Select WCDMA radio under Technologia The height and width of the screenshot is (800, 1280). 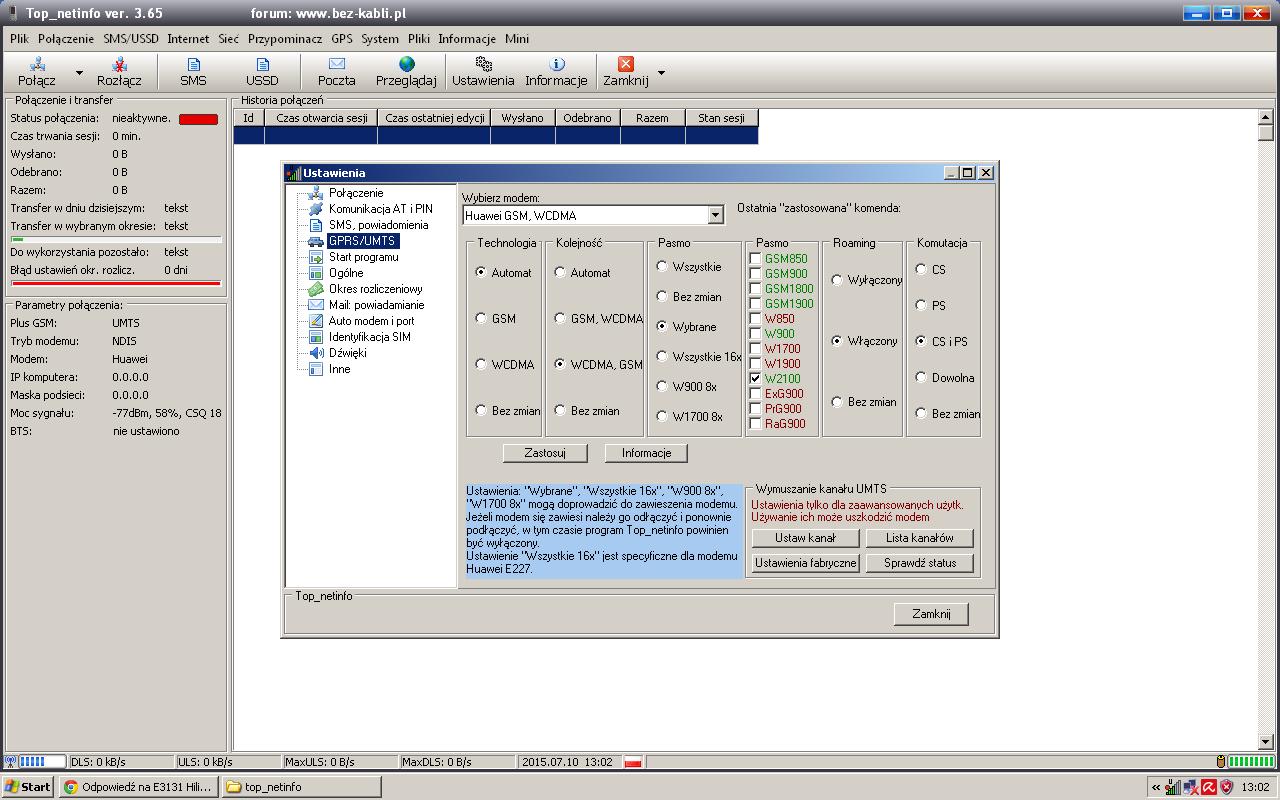click(482, 365)
